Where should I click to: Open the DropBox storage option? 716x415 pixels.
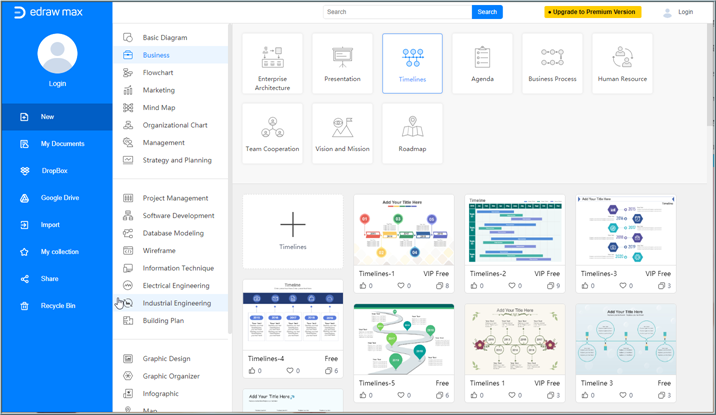point(57,171)
